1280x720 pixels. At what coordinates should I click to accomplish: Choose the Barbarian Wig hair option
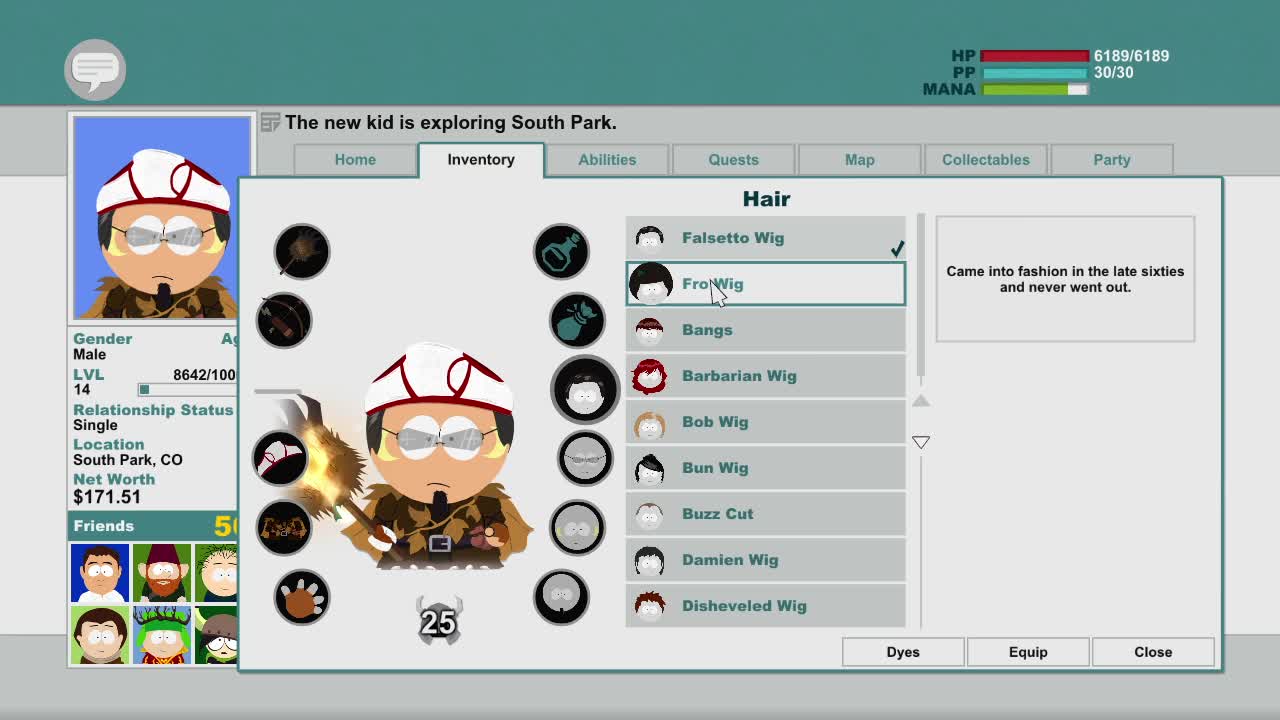(x=766, y=376)
